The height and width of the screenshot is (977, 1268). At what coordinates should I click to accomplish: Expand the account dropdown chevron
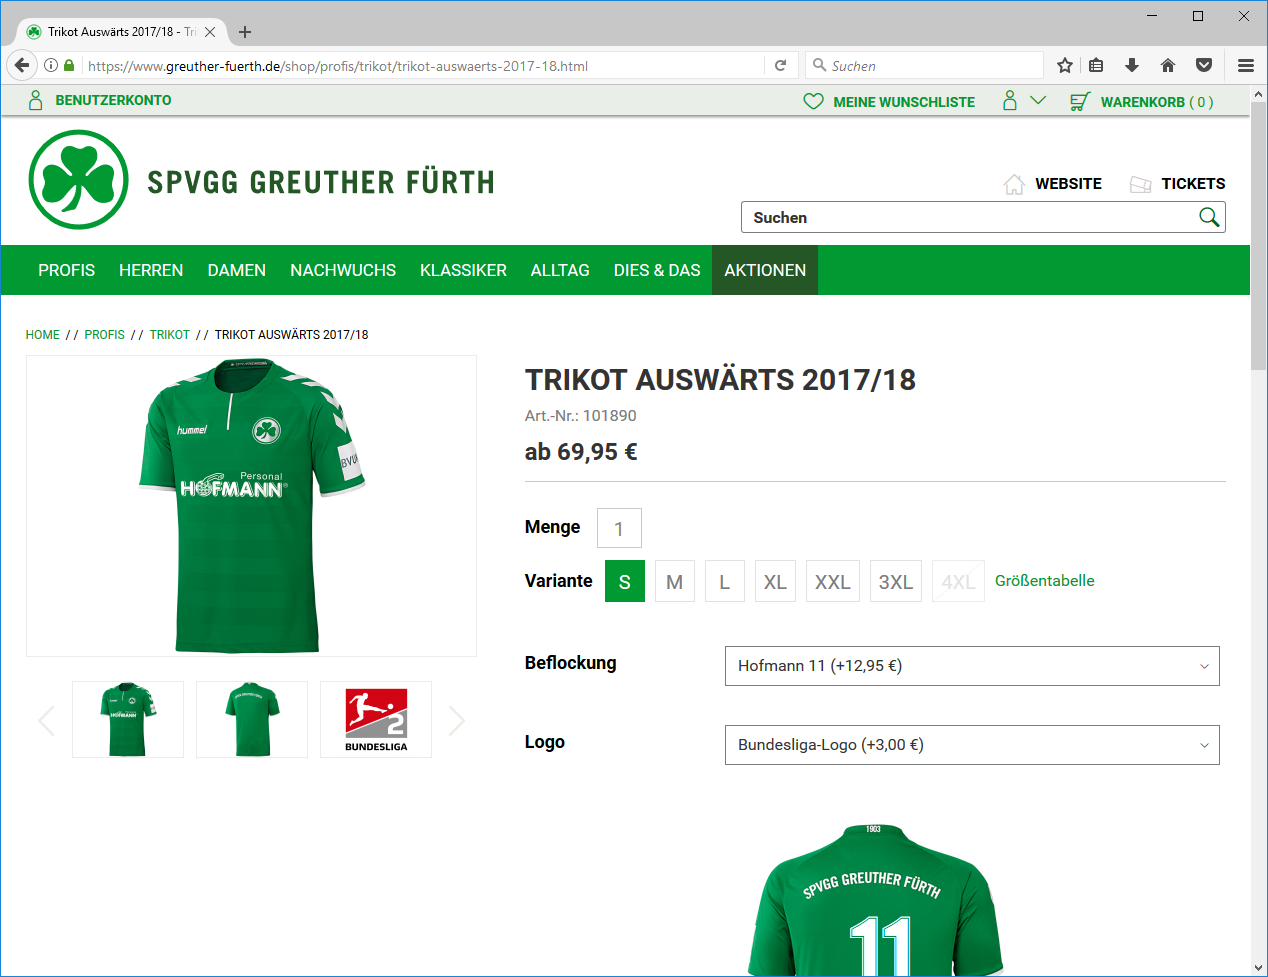coord(1038,100)
